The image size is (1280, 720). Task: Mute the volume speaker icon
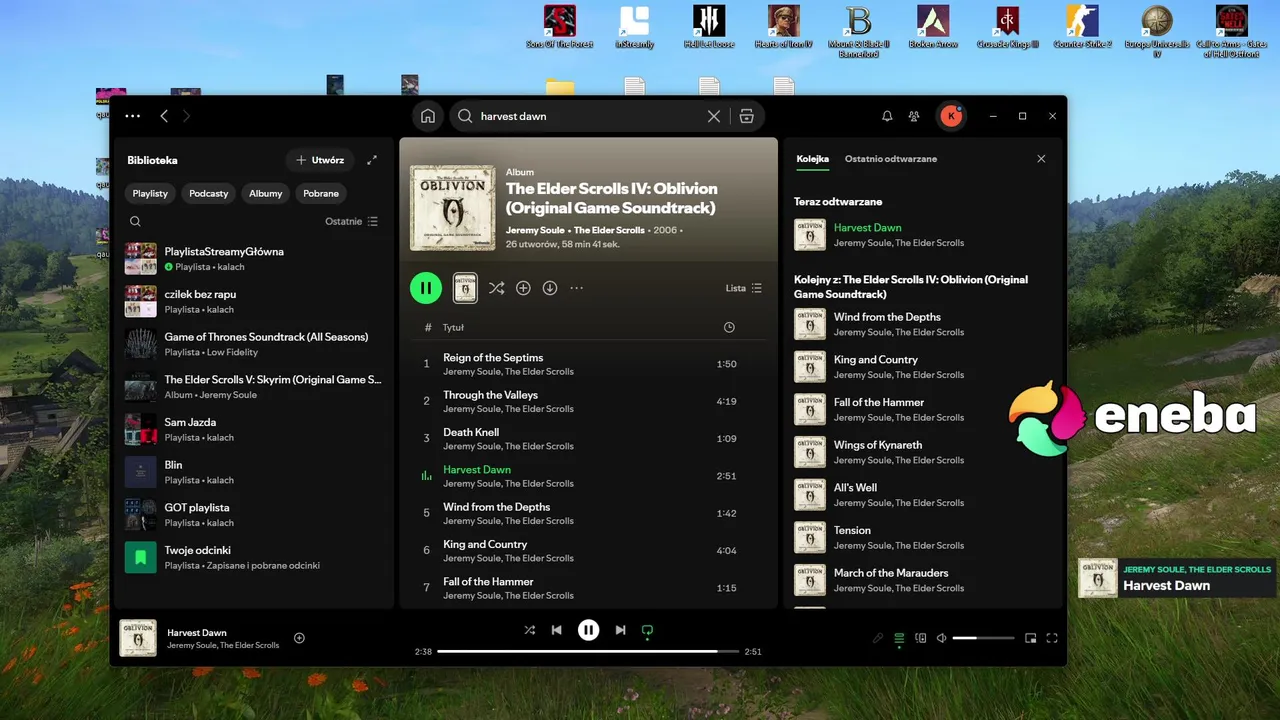tap(942, 638)
